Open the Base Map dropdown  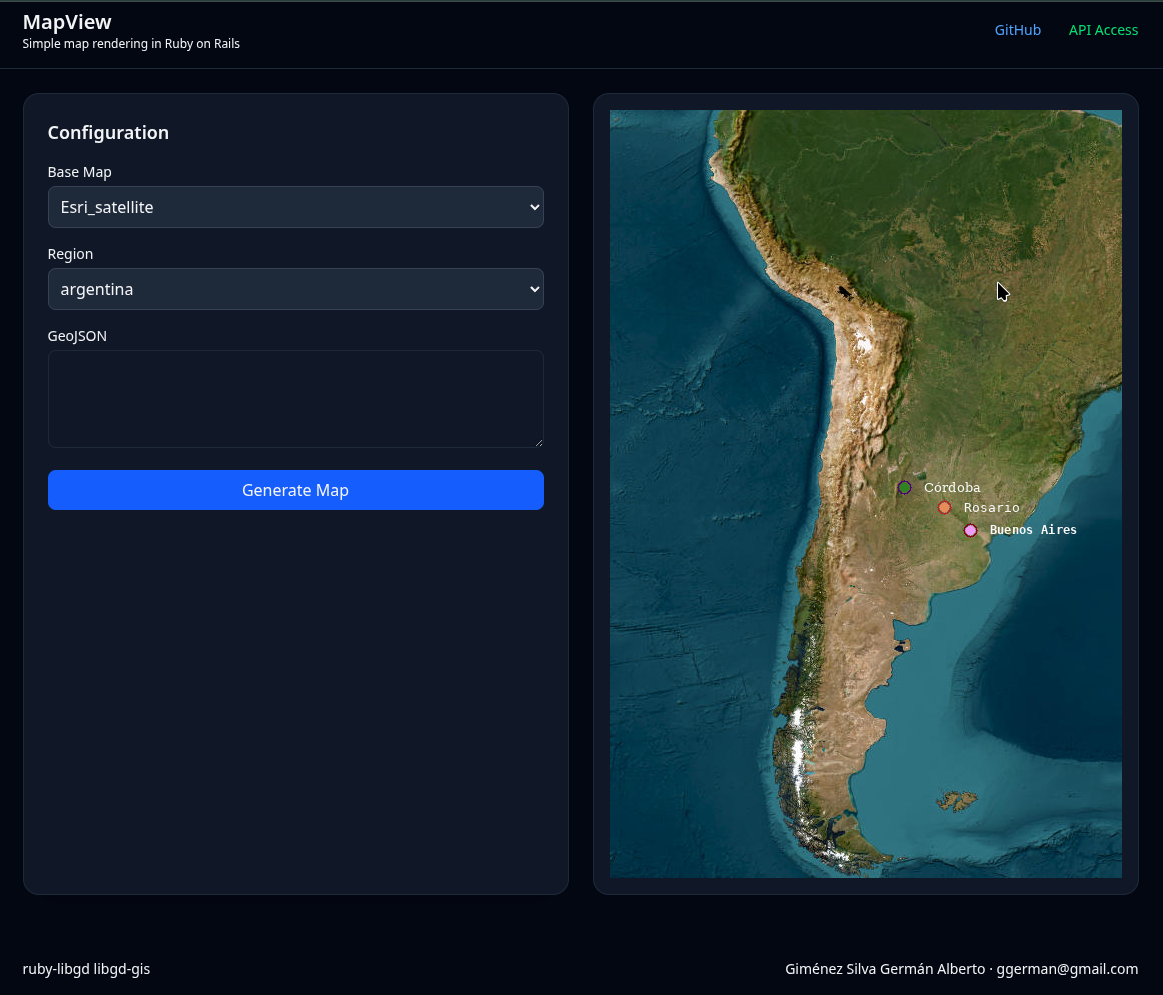pyautogui.click(x=295, y=207)
